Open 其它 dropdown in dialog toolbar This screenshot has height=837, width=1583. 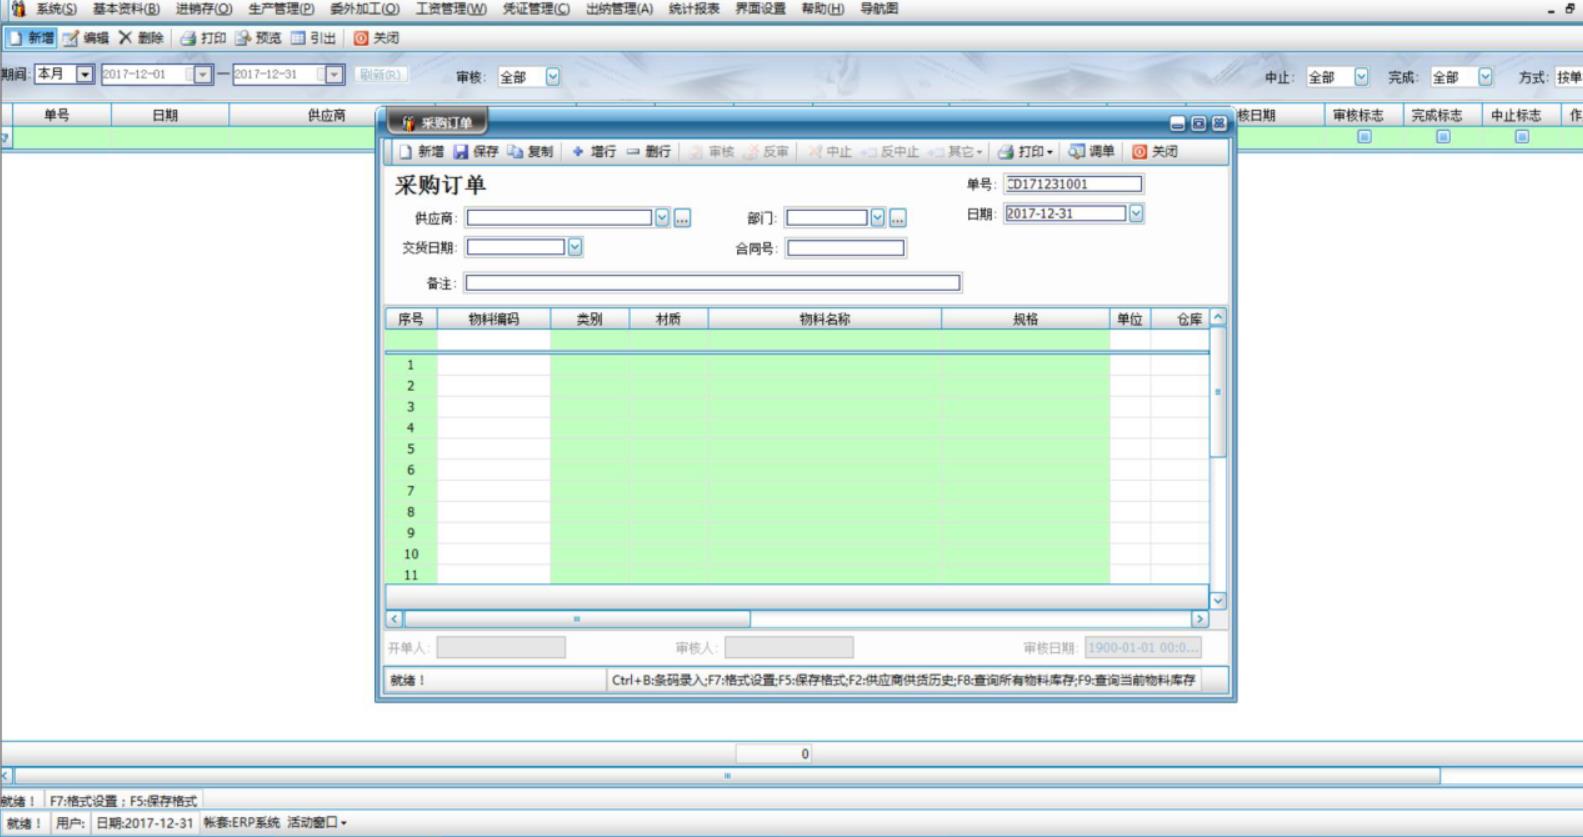point(956,152)
